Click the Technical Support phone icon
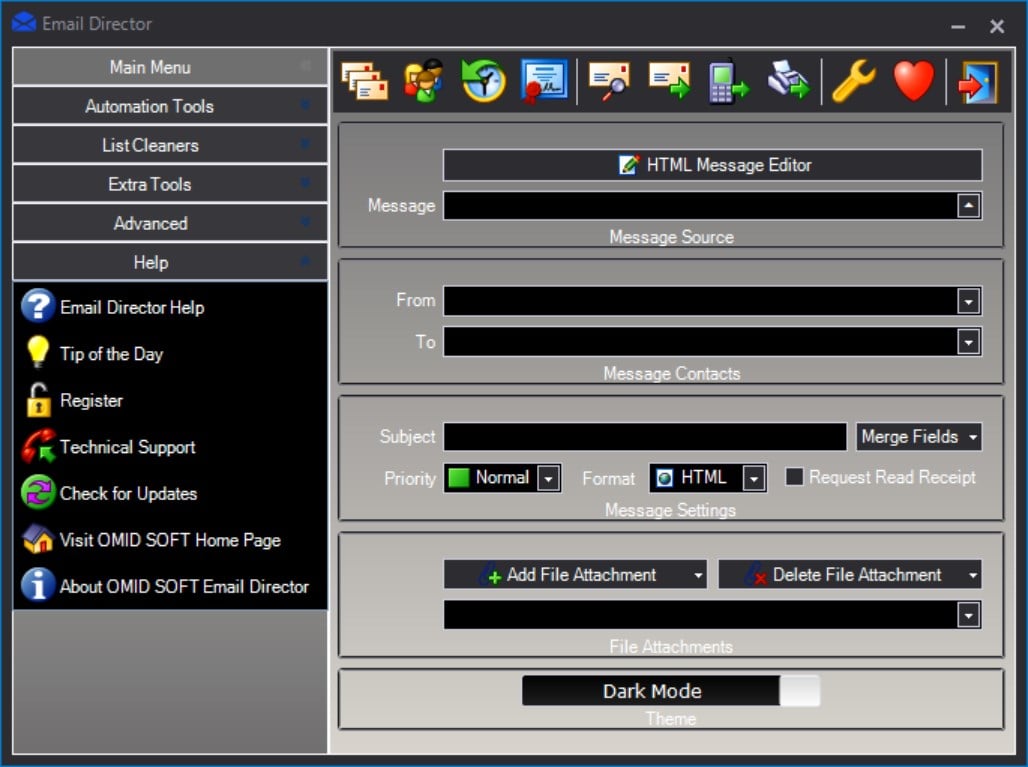This screenshot has width=1028, height=767. tap(38, 446)
